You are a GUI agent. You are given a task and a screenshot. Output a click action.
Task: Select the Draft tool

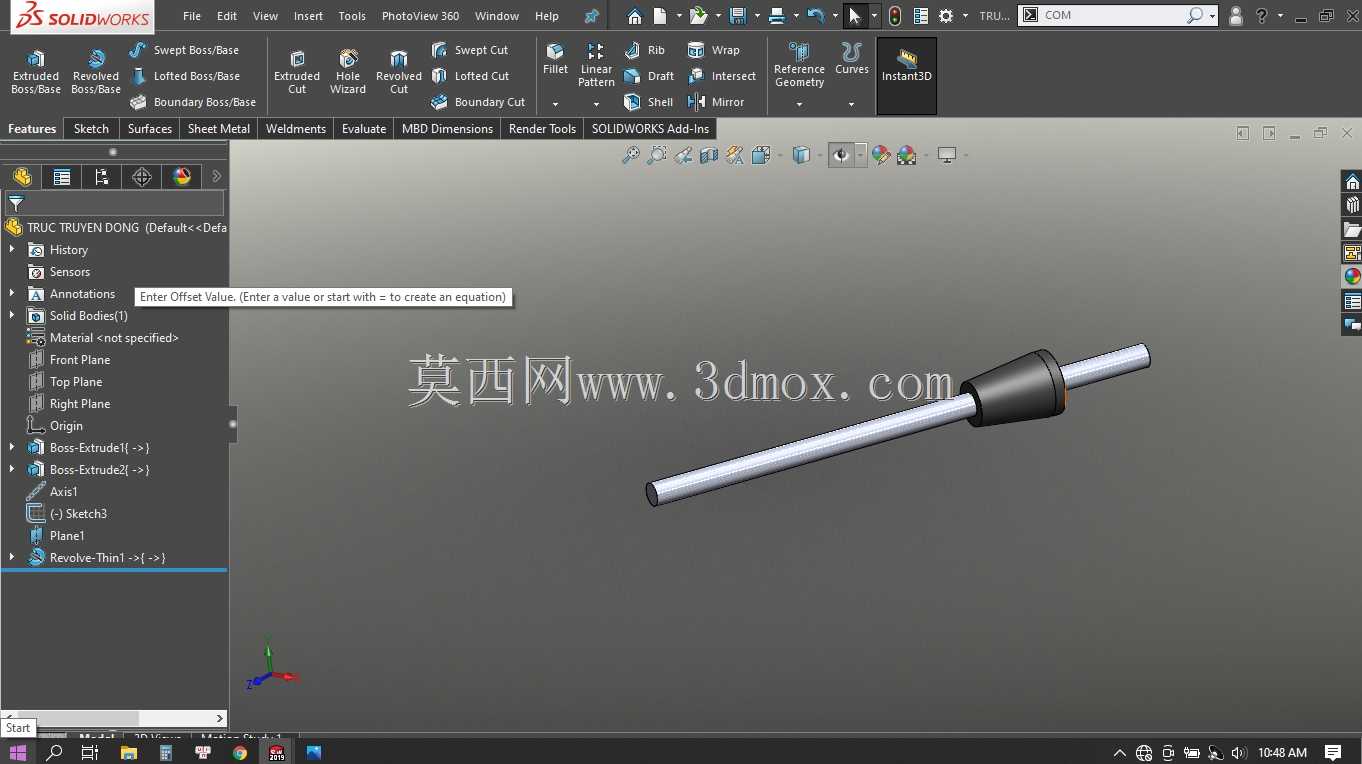point(649,76)
